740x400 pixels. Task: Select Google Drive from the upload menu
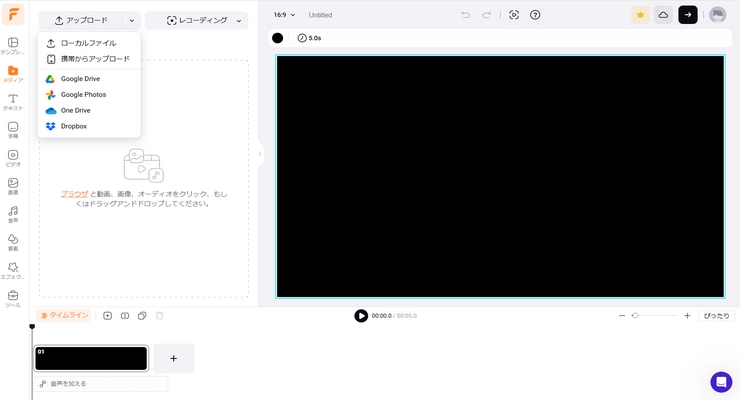(x=80, y=79)
